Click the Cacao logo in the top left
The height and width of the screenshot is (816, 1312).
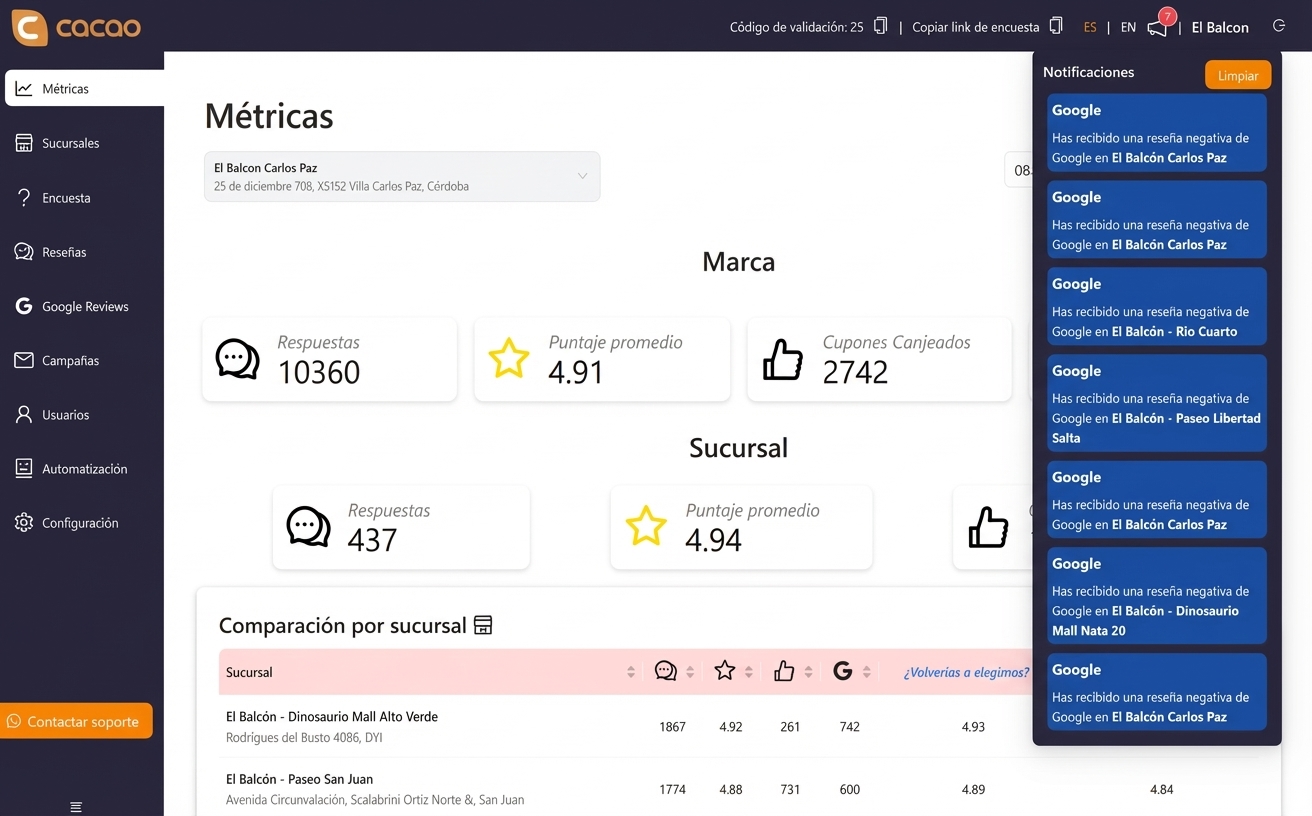pyautogui.click(x=75, y=27)
